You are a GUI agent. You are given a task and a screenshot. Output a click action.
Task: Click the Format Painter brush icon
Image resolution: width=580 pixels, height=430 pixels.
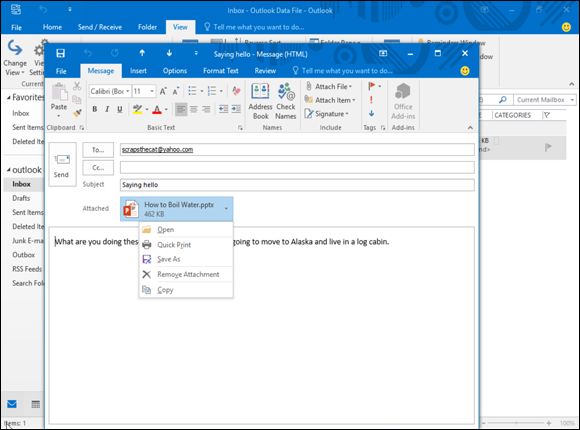77,113
